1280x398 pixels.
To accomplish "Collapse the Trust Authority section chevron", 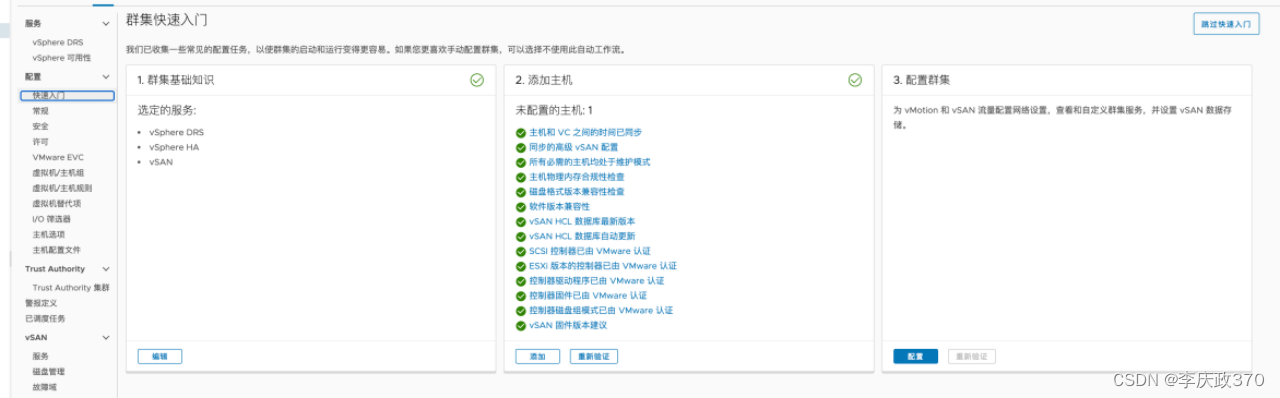I will pos(106,269).
